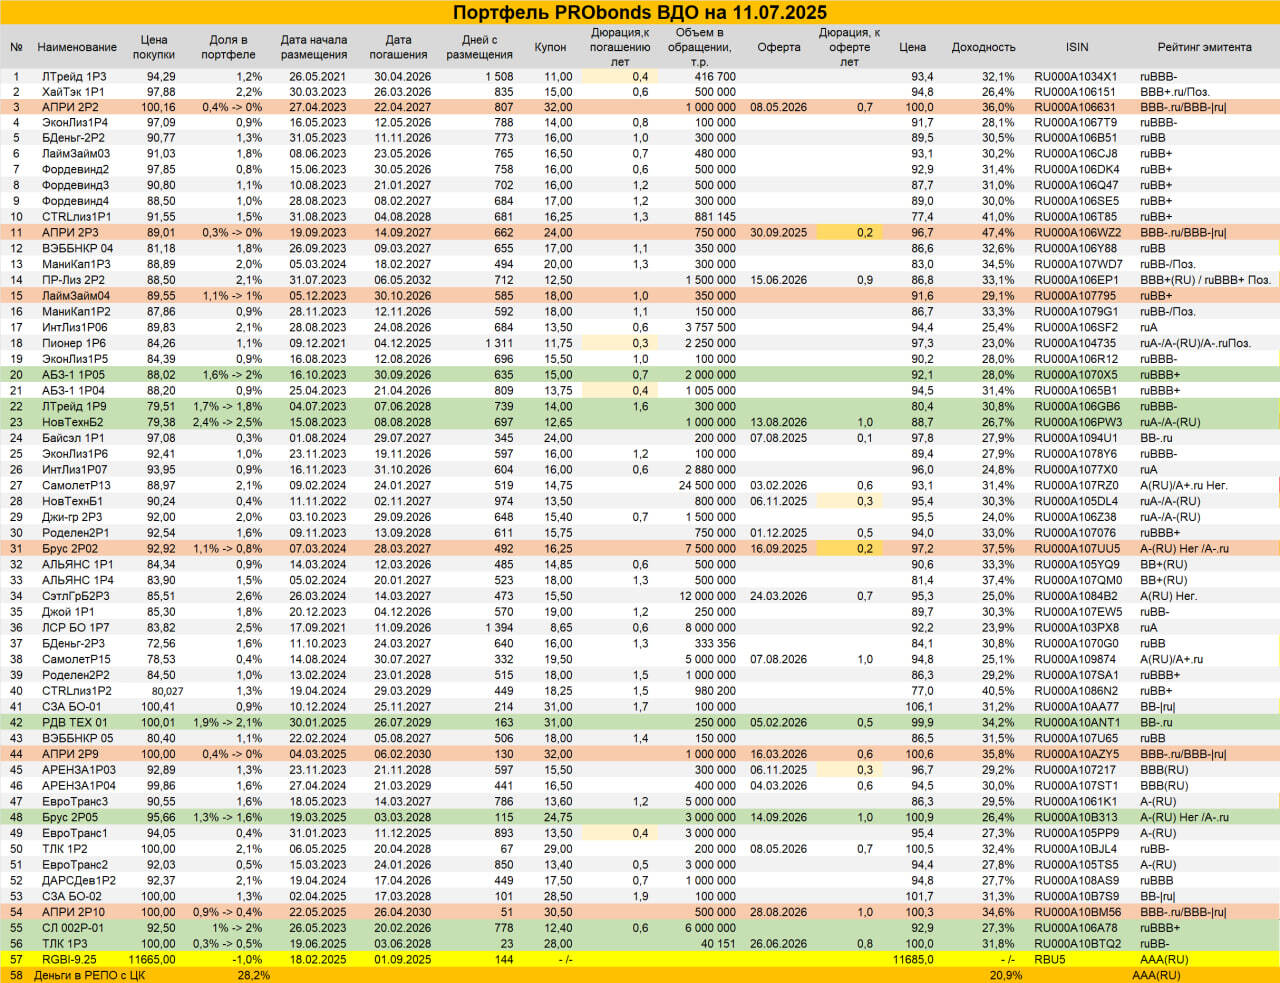Image resolution: width=1280 pixels, height=983 pixels.
Task: Select the share change '2,4% -> 2,5%'
Action: click(x=227, y=422)
